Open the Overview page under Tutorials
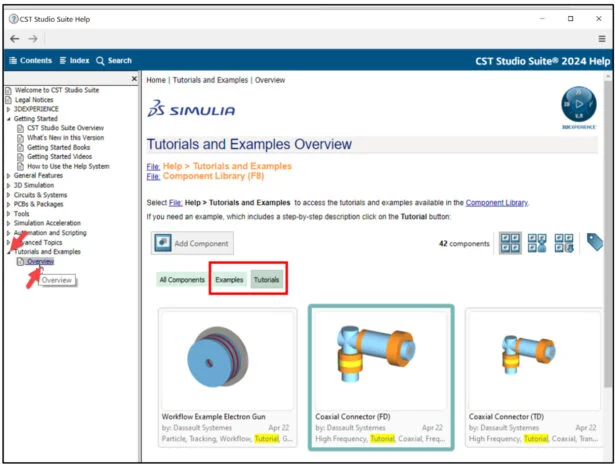 [x=40, y=262]
